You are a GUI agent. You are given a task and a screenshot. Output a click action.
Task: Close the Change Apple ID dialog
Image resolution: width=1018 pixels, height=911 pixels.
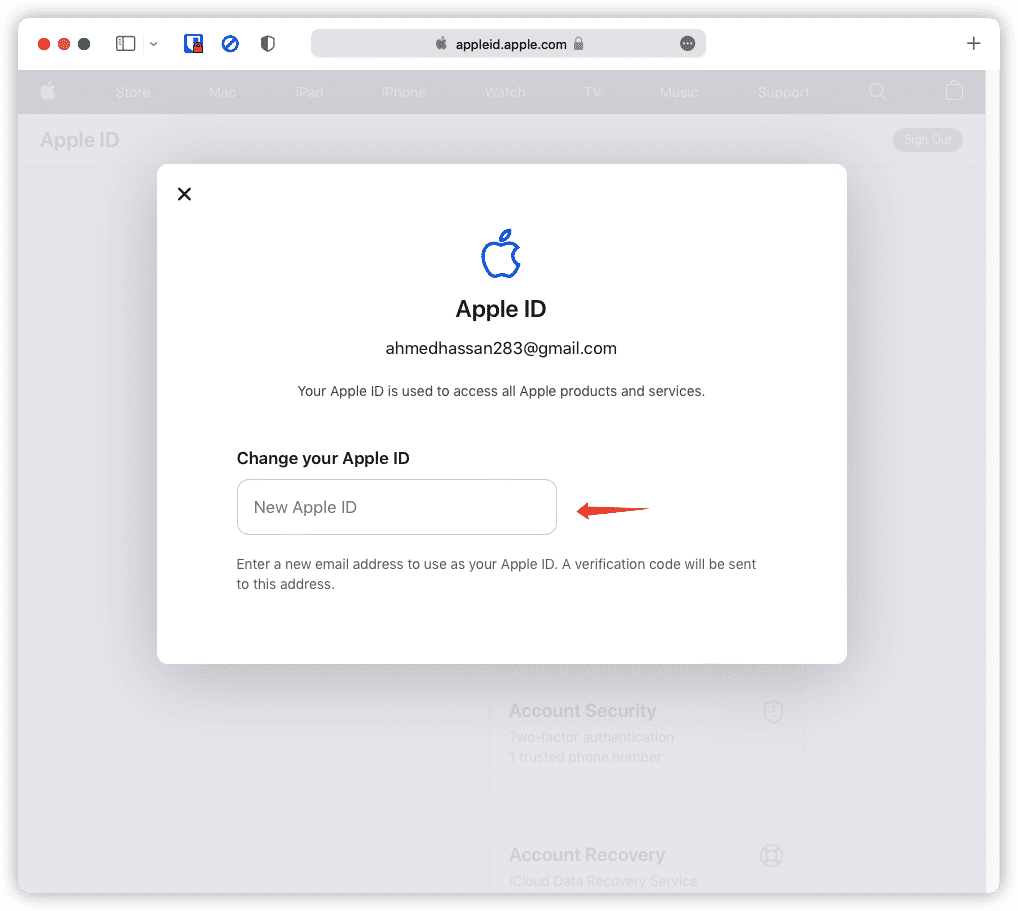184,194
